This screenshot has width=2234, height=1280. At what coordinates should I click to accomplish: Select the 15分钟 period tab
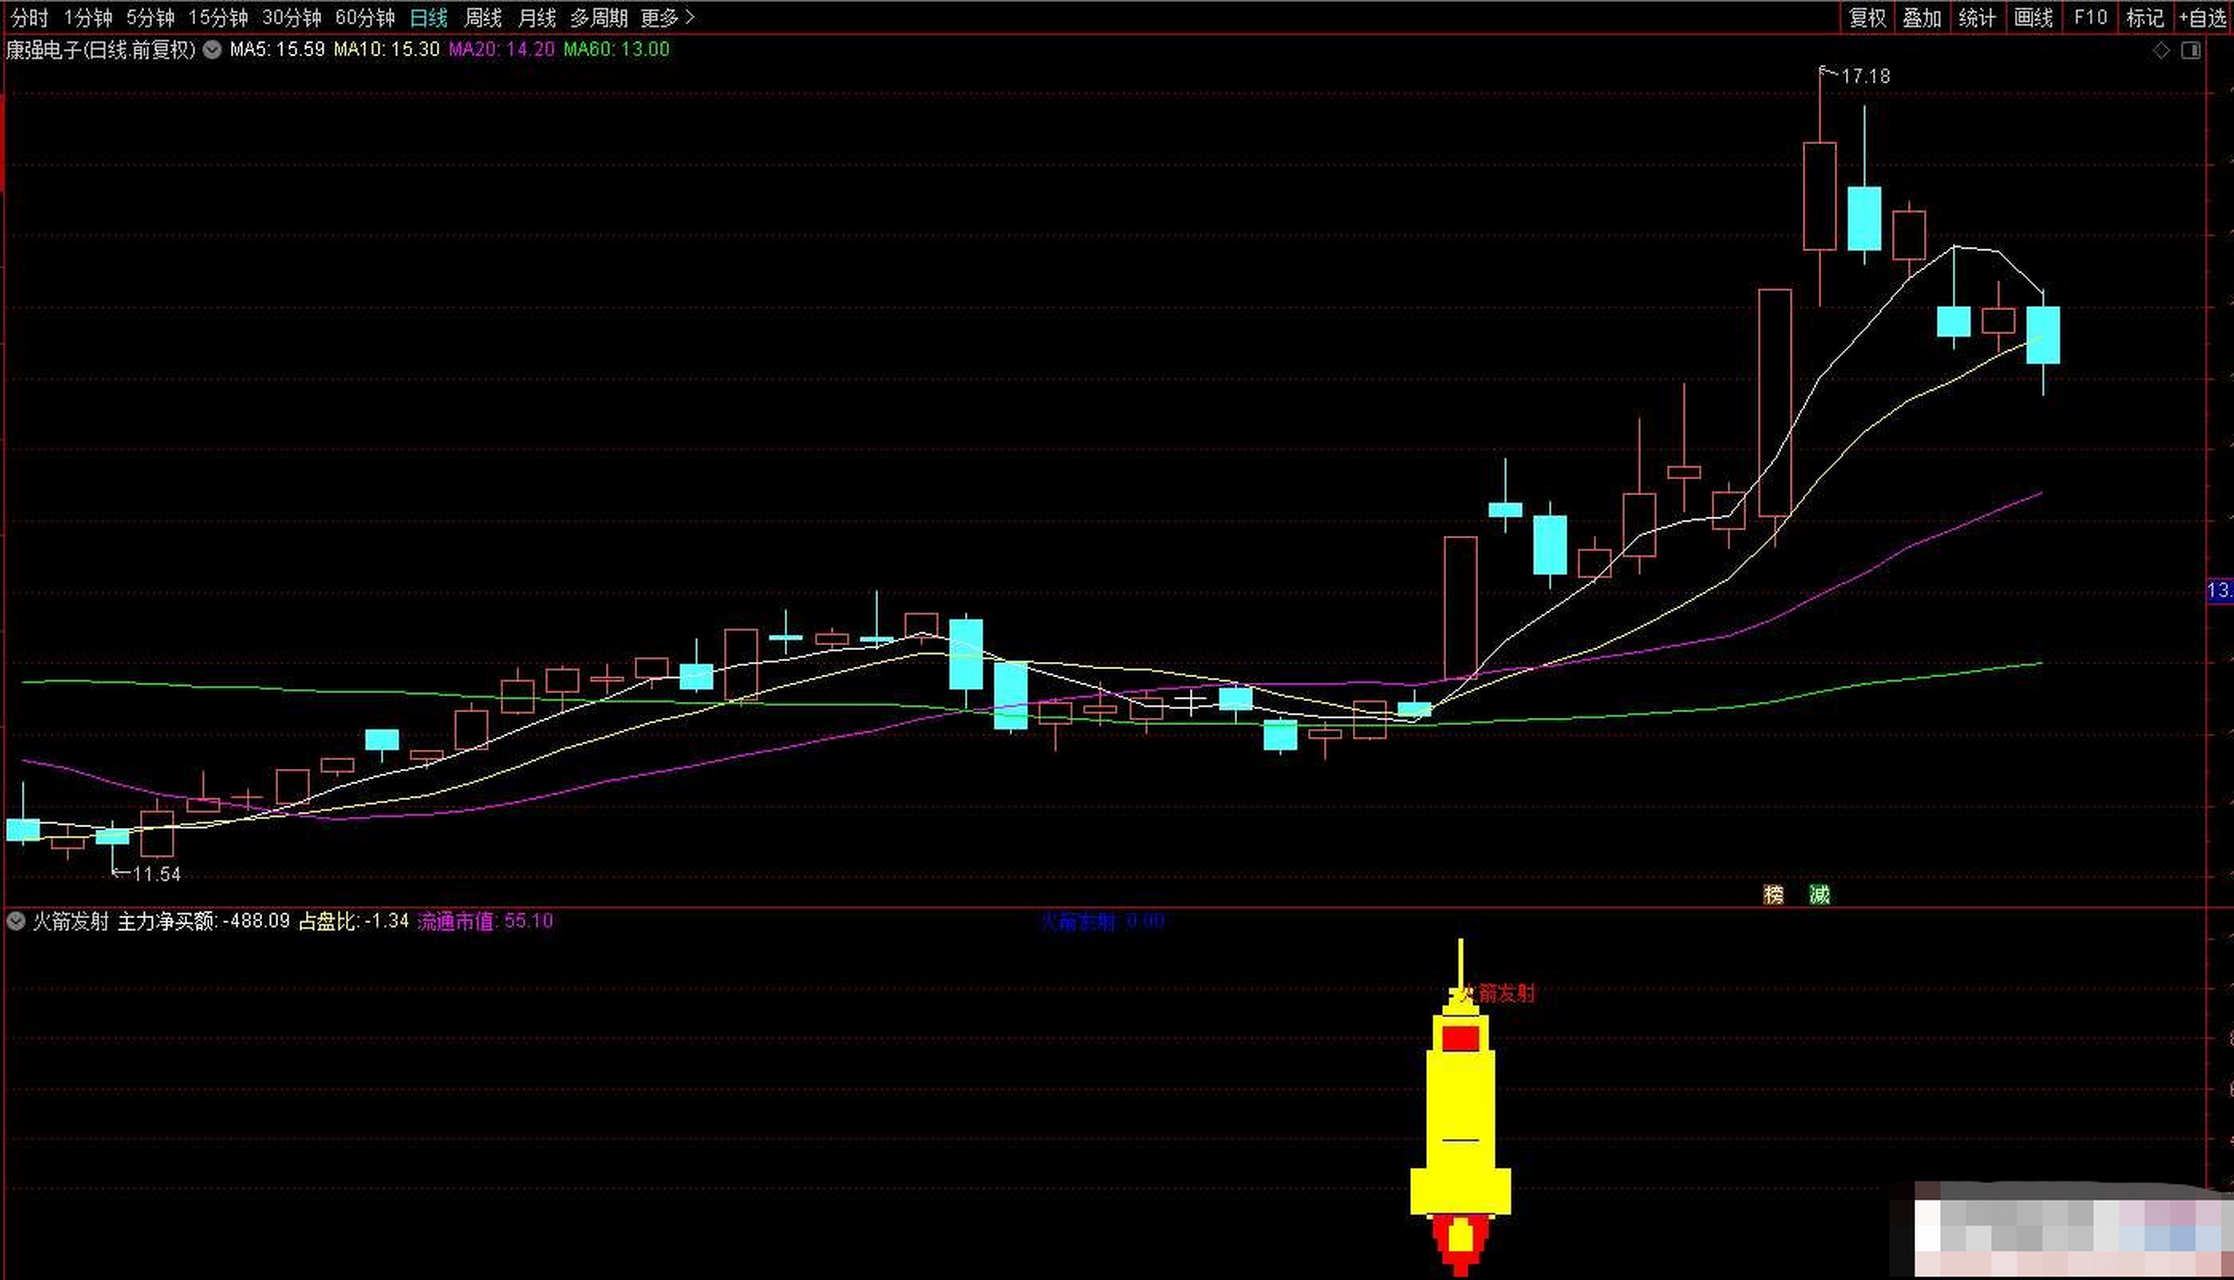pyautogui.click(x=218, y=17)
